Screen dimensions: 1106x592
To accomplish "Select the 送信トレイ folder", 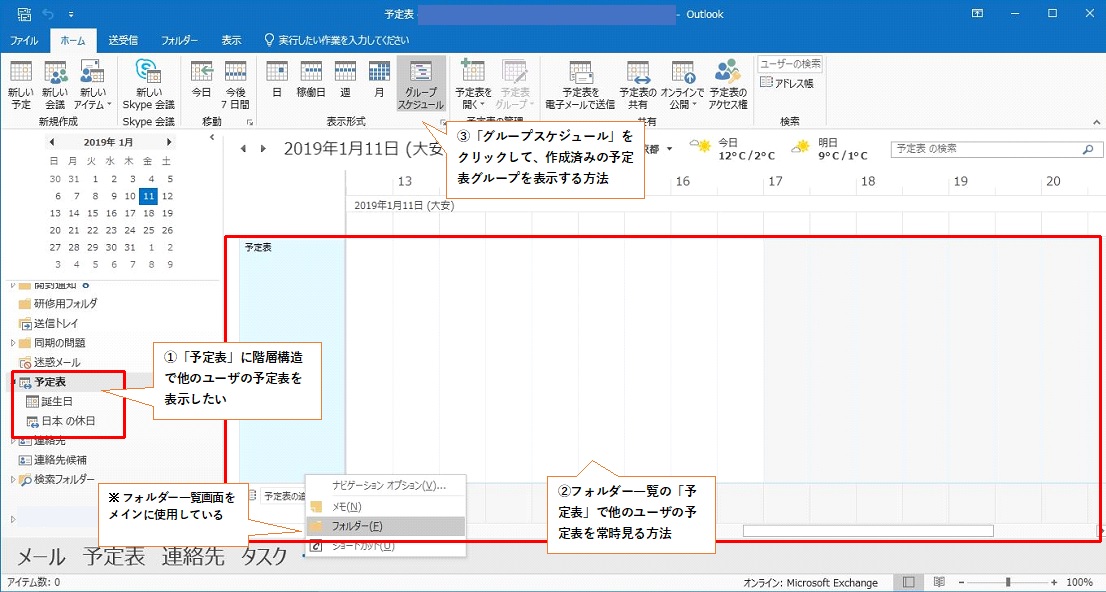I will [x=49, y=323].
